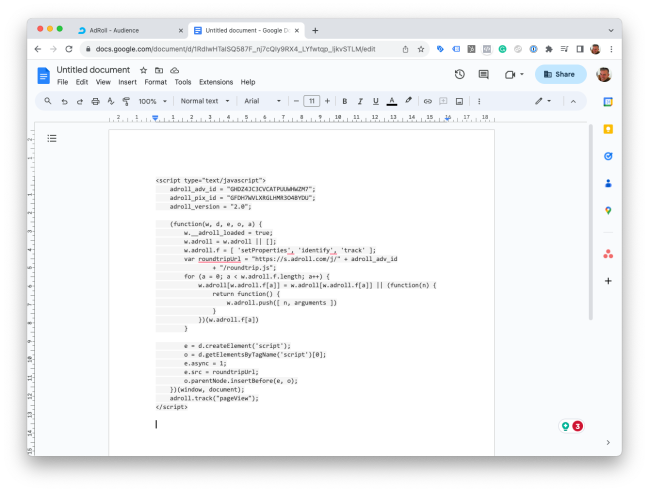Viewport: 649px width, 492px height.
Task: Click the font size input field
Action: point(312,101)
